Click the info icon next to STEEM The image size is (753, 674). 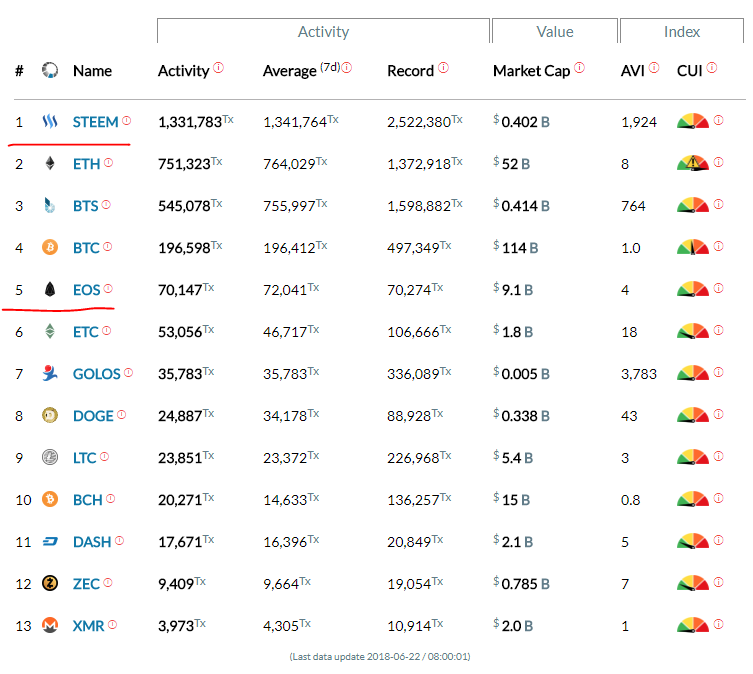point(127,121)
